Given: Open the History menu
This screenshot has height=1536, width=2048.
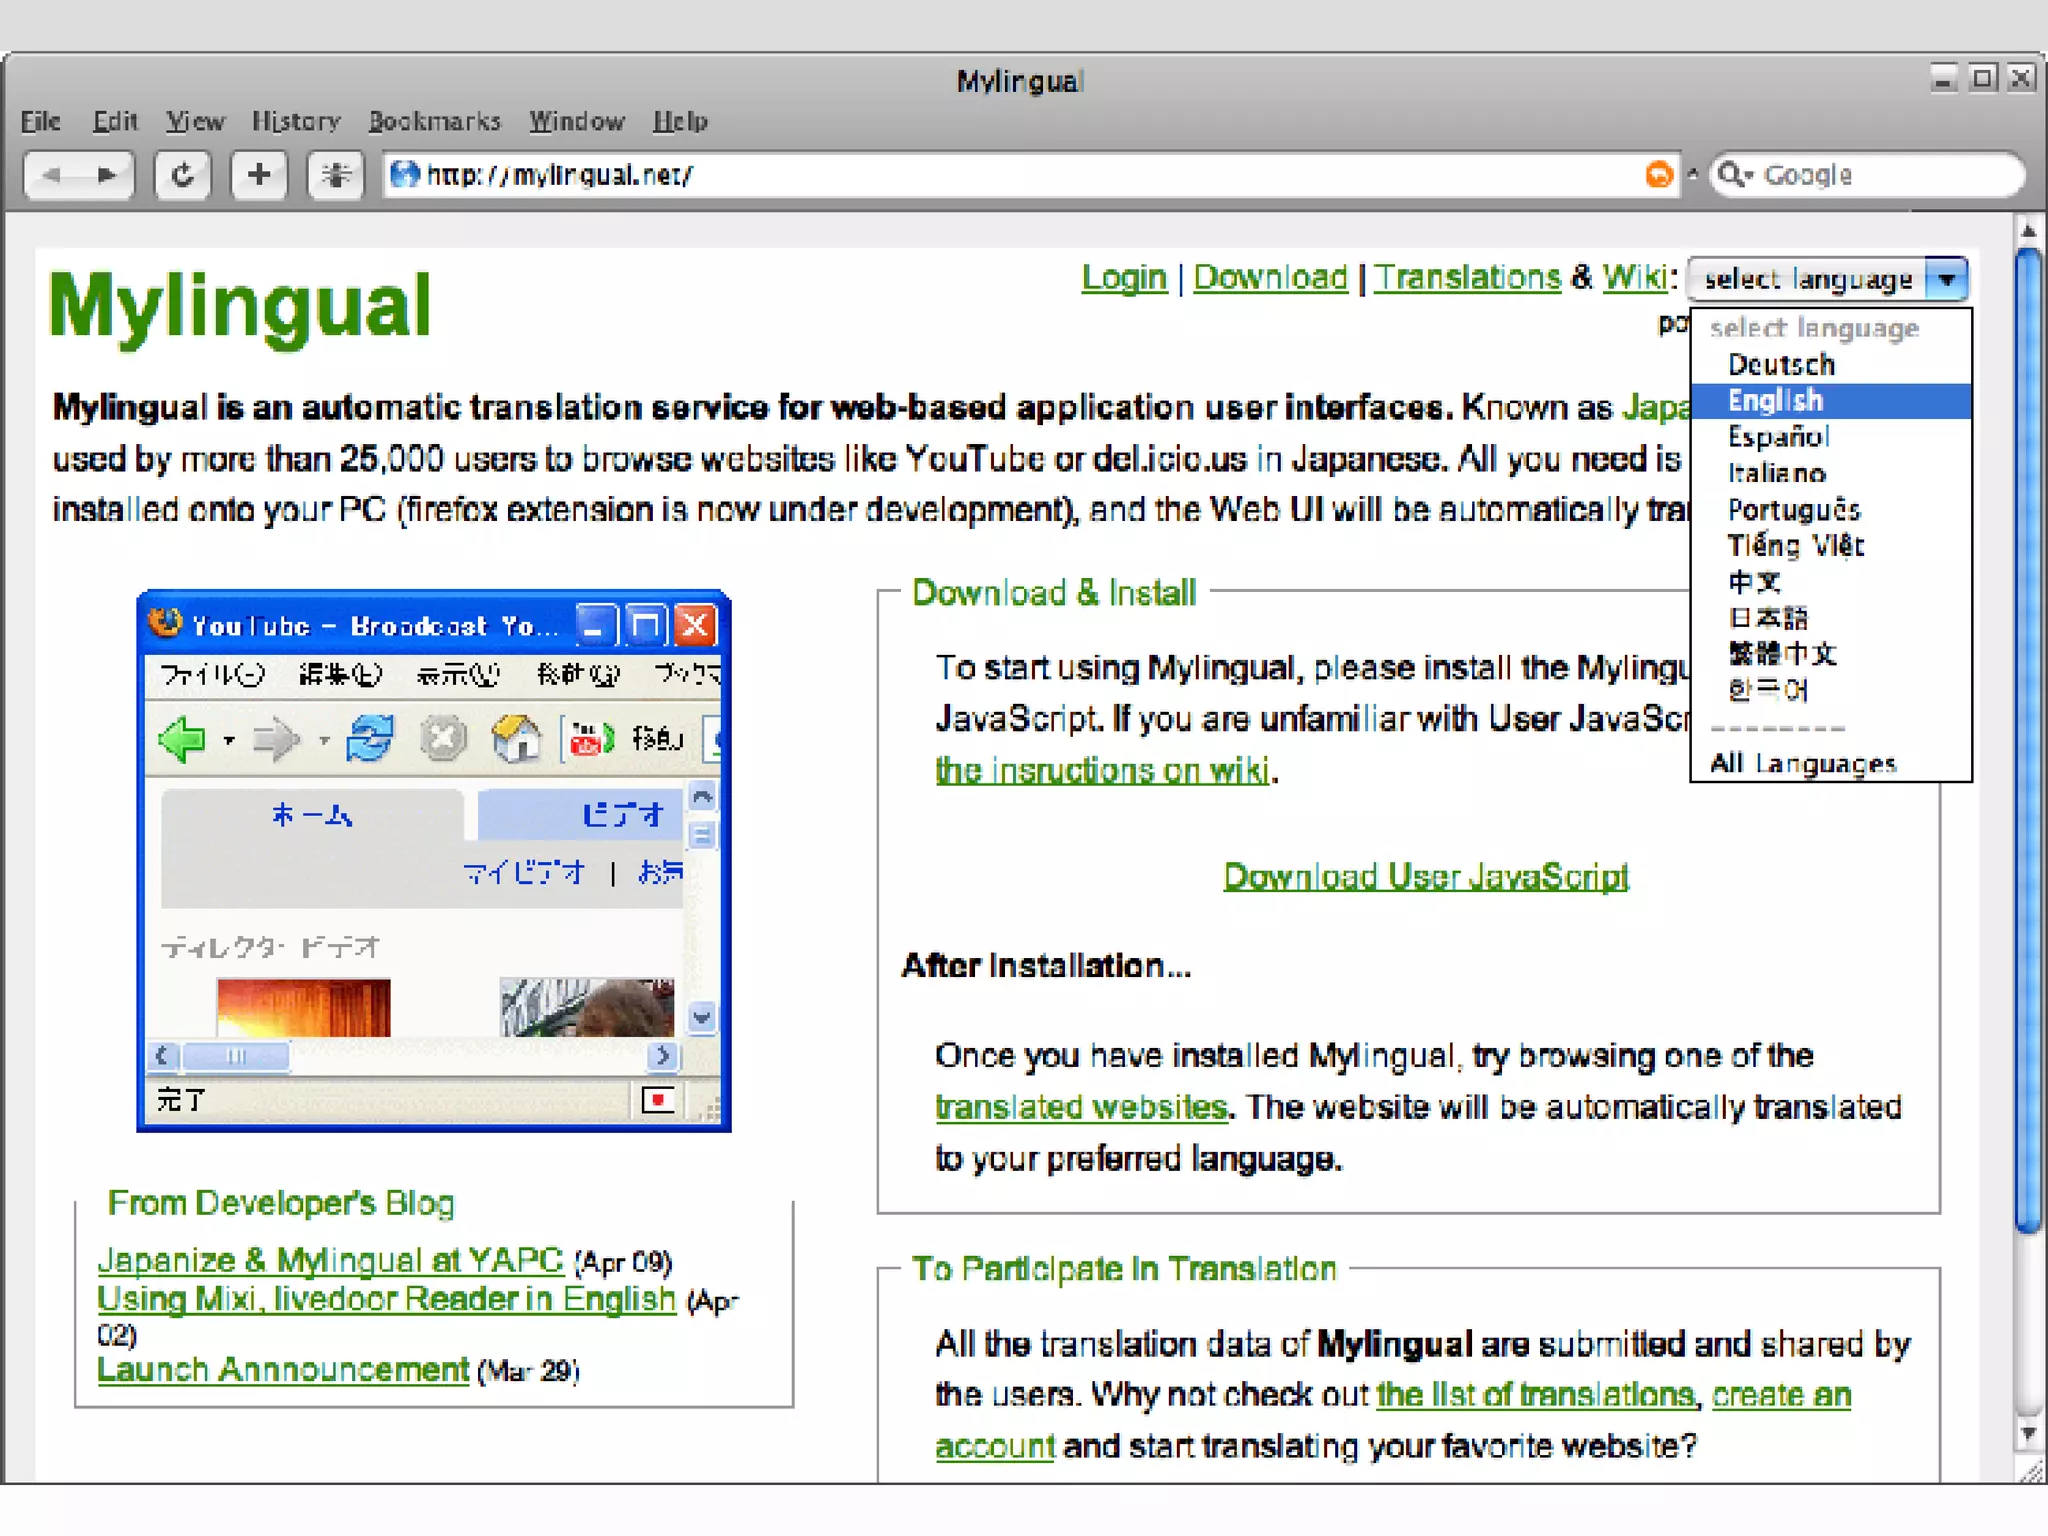Looking at the screenshot, I should 296,122.
